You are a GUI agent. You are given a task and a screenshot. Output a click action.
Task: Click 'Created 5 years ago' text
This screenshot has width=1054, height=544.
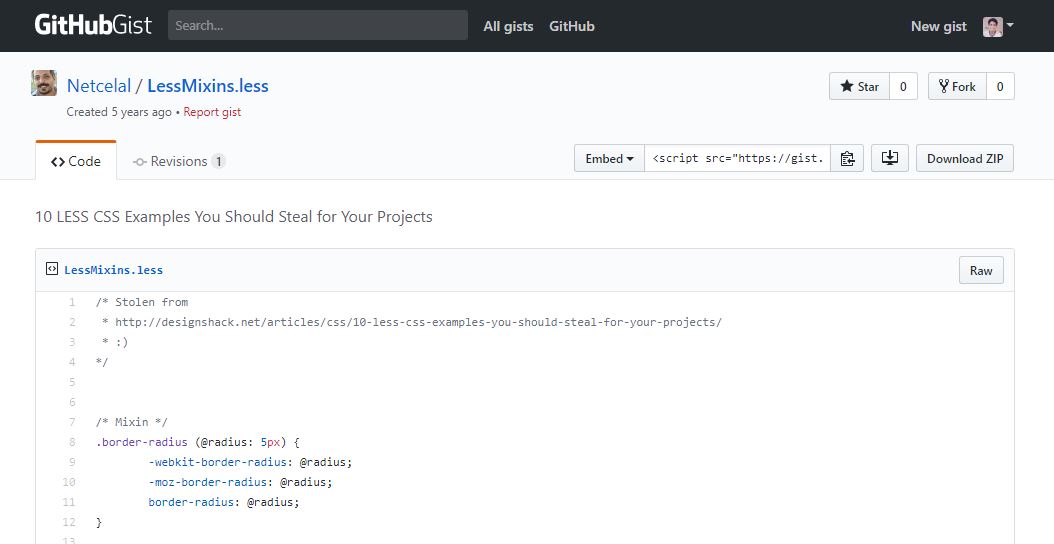click(119, 112)
